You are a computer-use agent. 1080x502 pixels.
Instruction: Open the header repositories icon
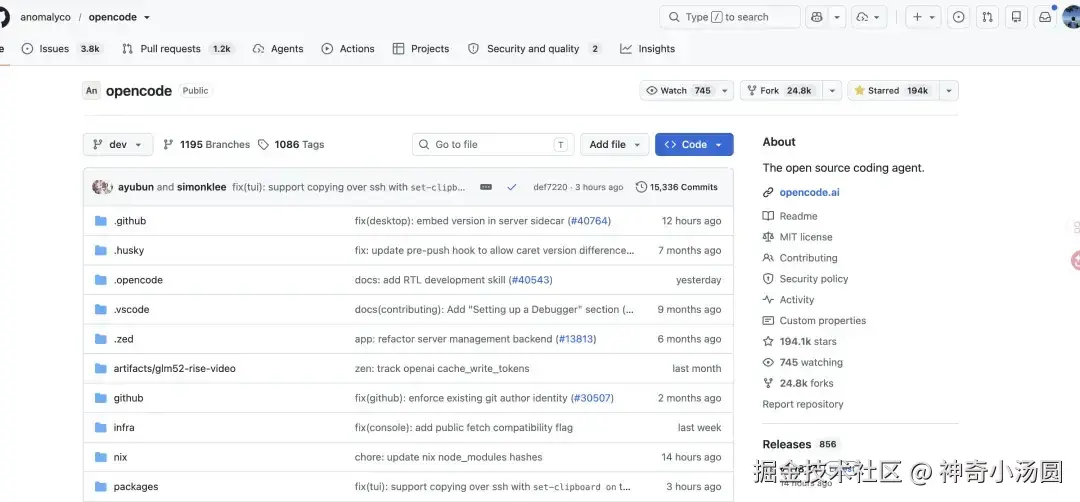(x=1016, y=17)
